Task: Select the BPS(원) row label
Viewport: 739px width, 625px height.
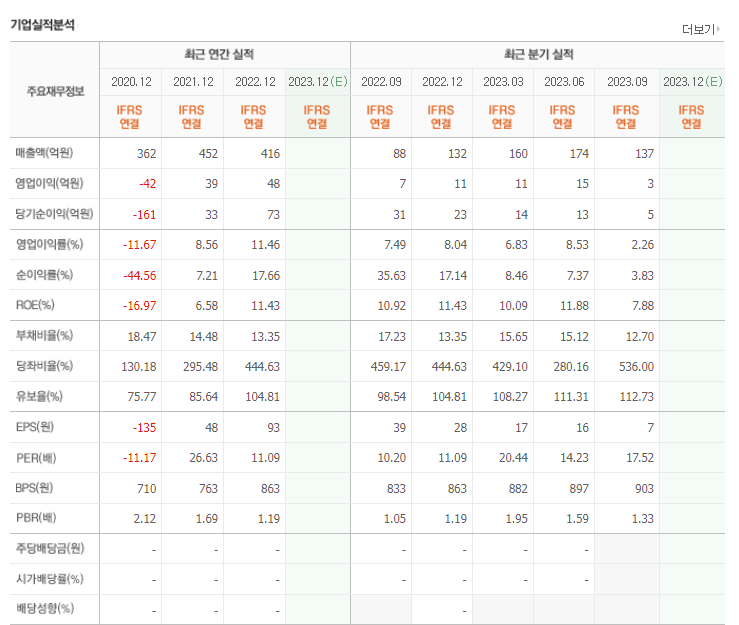Action: pyautogui.click(x=34, y=487)
